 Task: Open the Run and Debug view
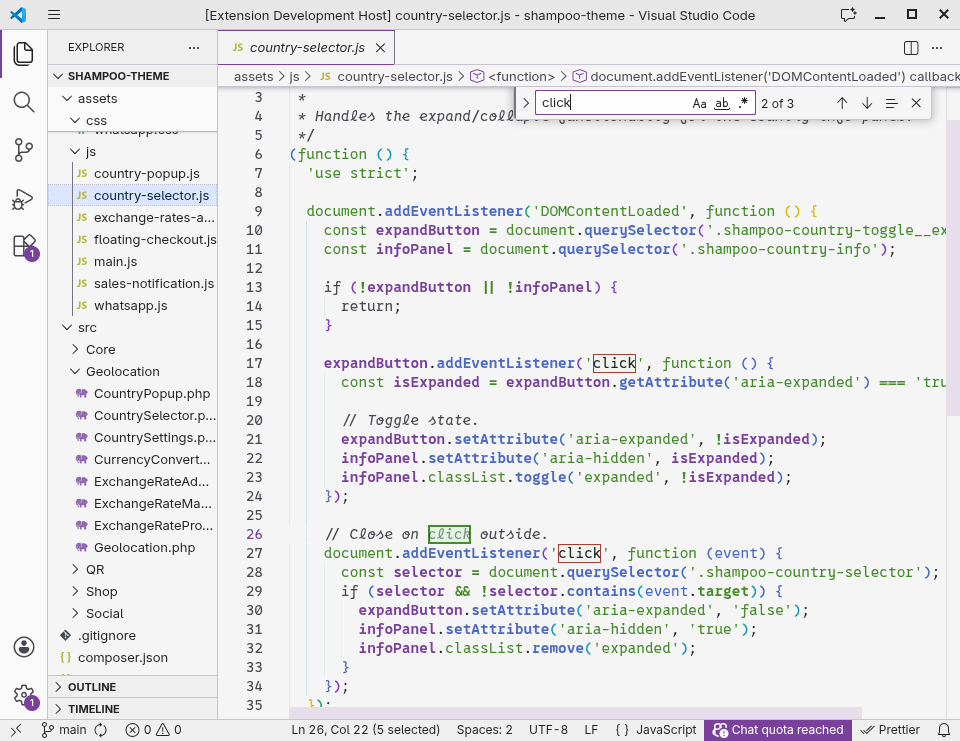point(23,199)
